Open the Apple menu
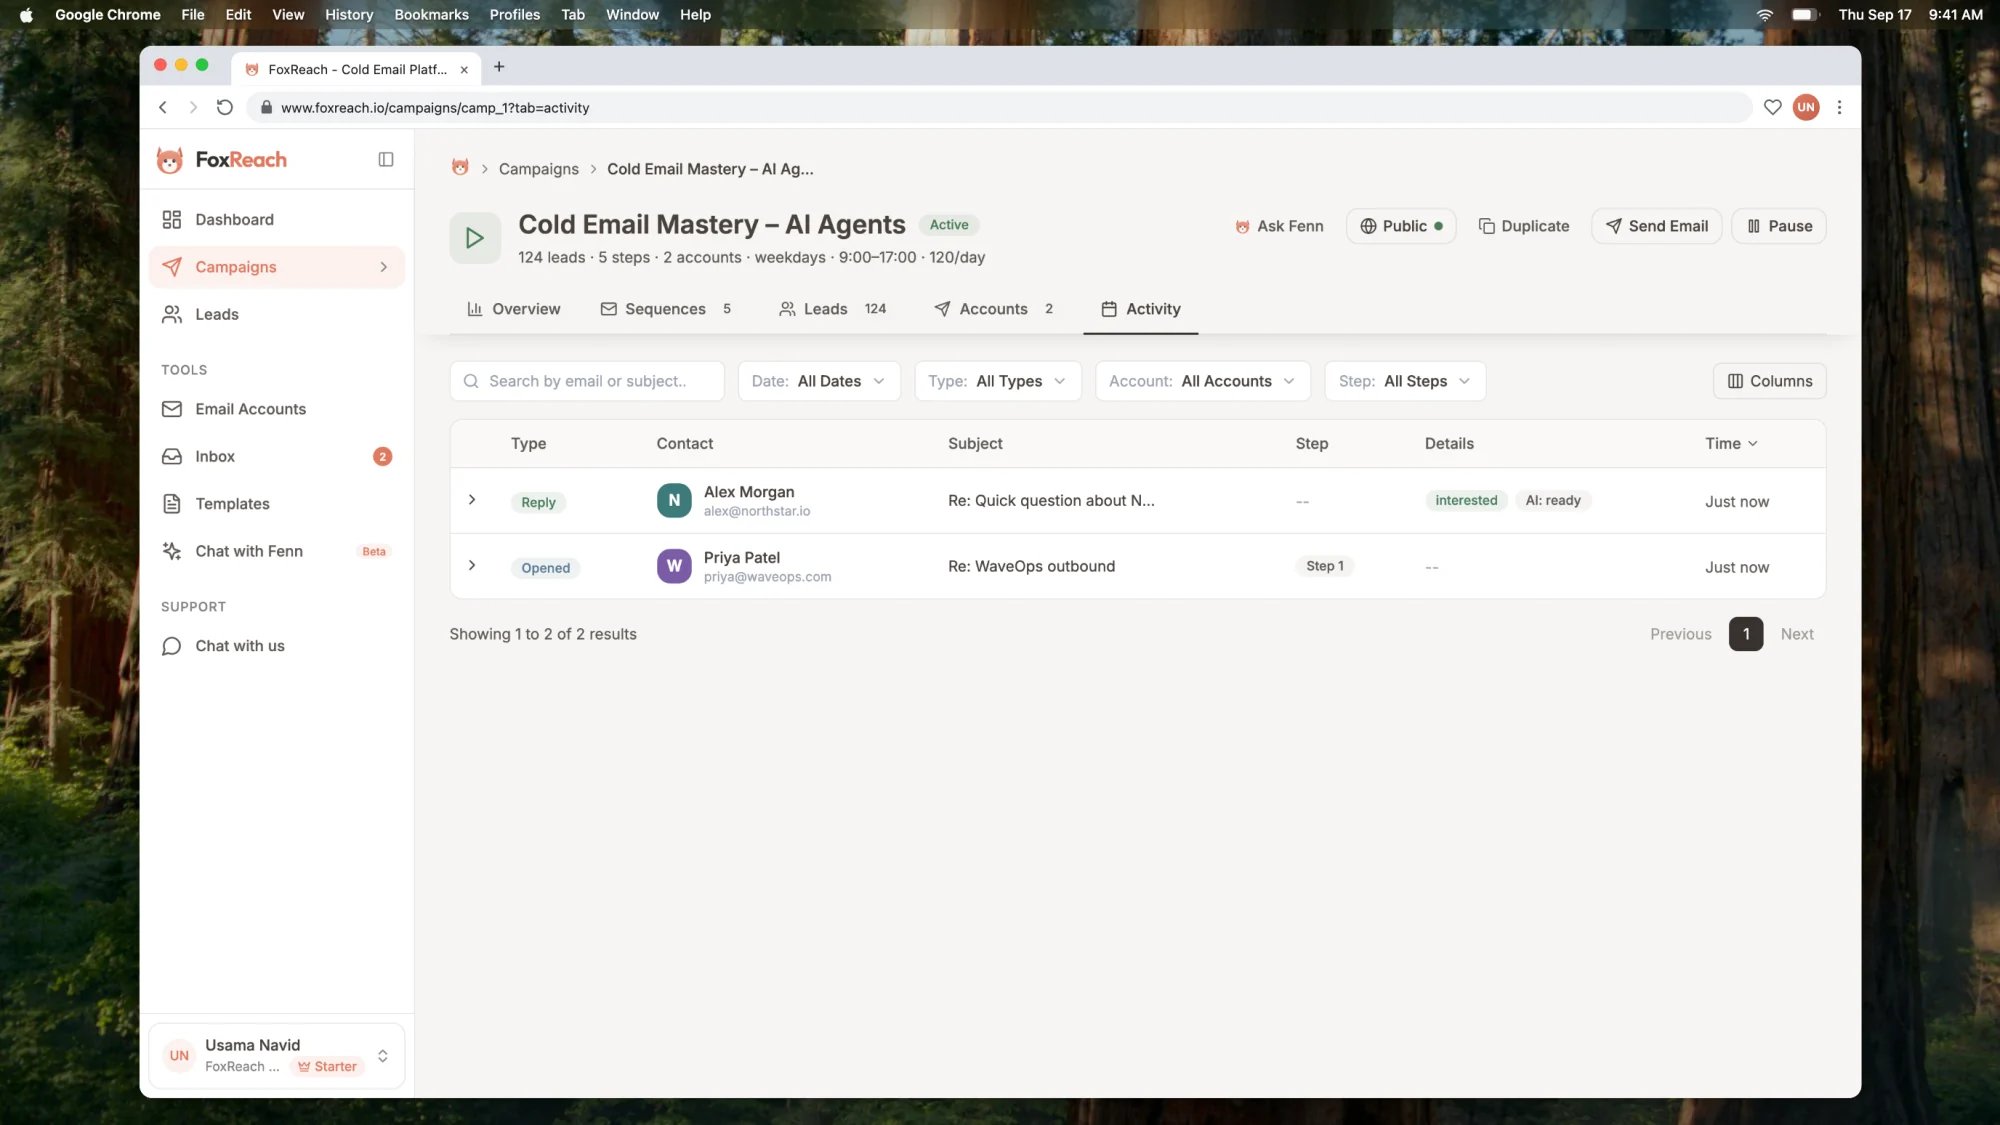The height and width of the screenshot is (1125, 2000). 26,14
